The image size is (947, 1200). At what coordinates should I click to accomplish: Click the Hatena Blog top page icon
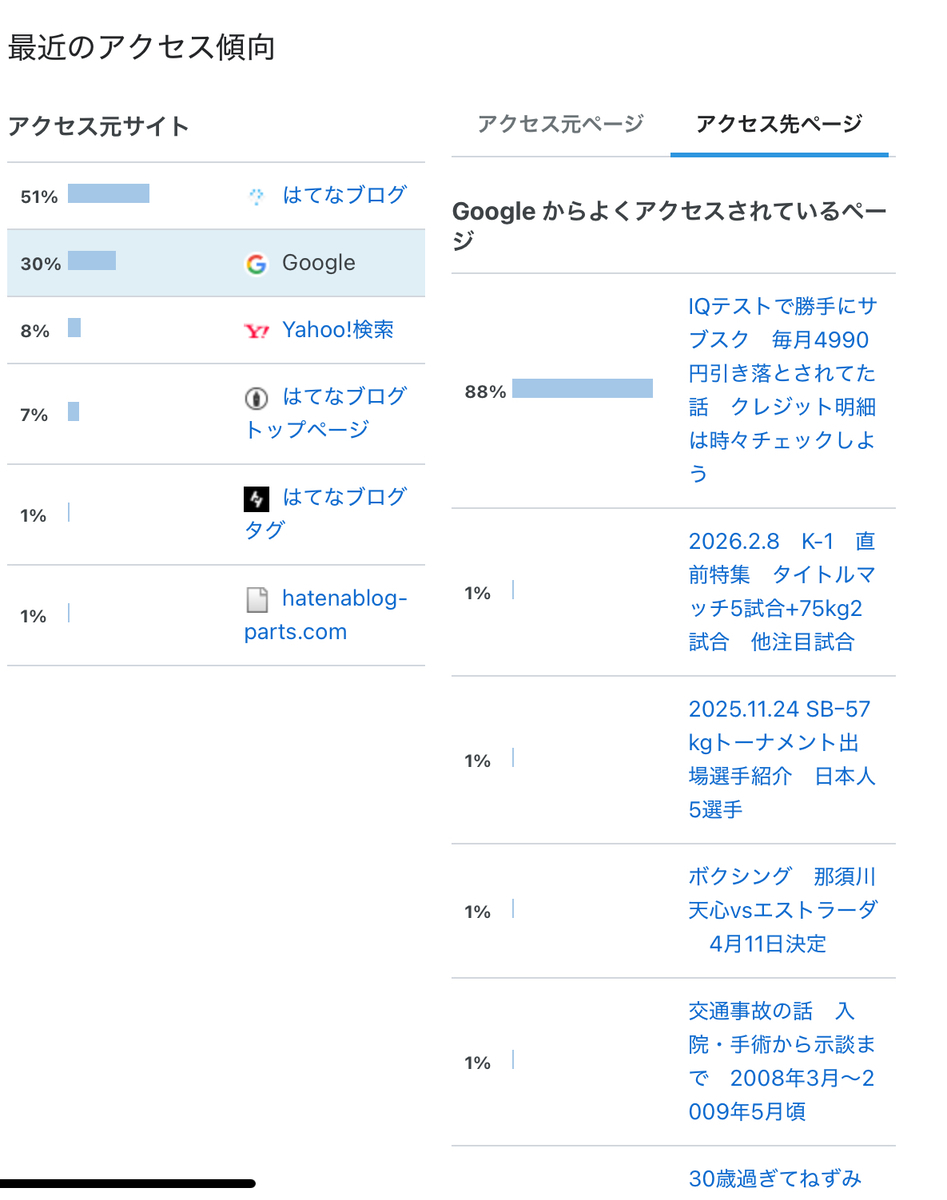256,398
